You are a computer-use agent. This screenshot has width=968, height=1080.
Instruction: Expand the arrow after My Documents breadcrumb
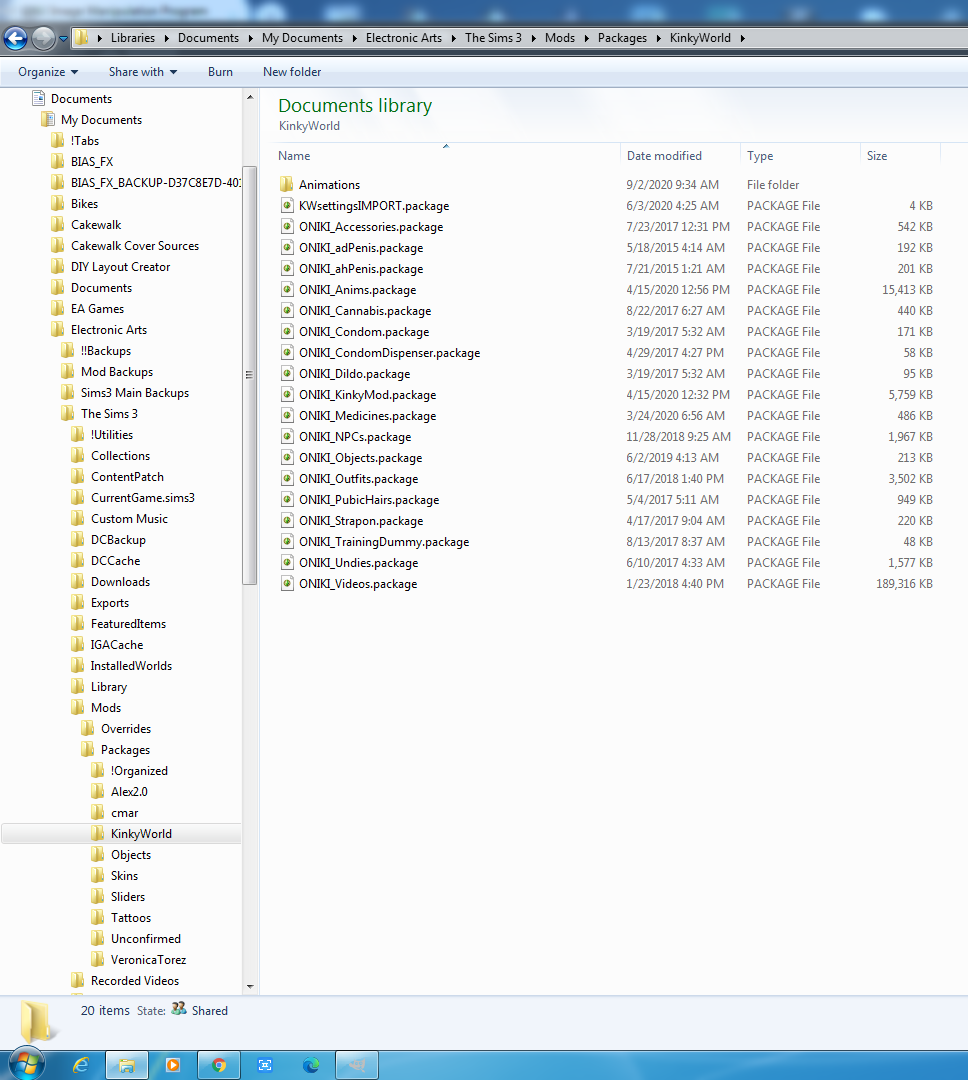coord(354,38)
